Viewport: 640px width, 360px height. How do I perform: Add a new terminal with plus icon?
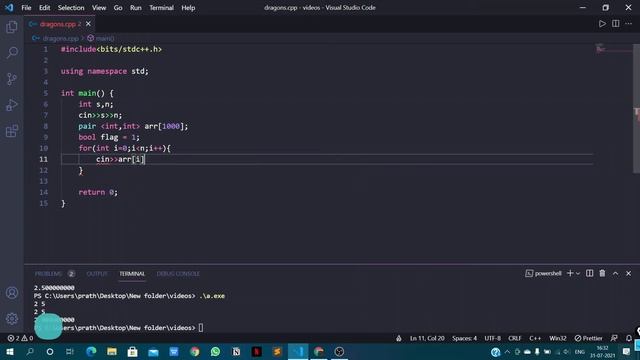[x=570, y=273]
